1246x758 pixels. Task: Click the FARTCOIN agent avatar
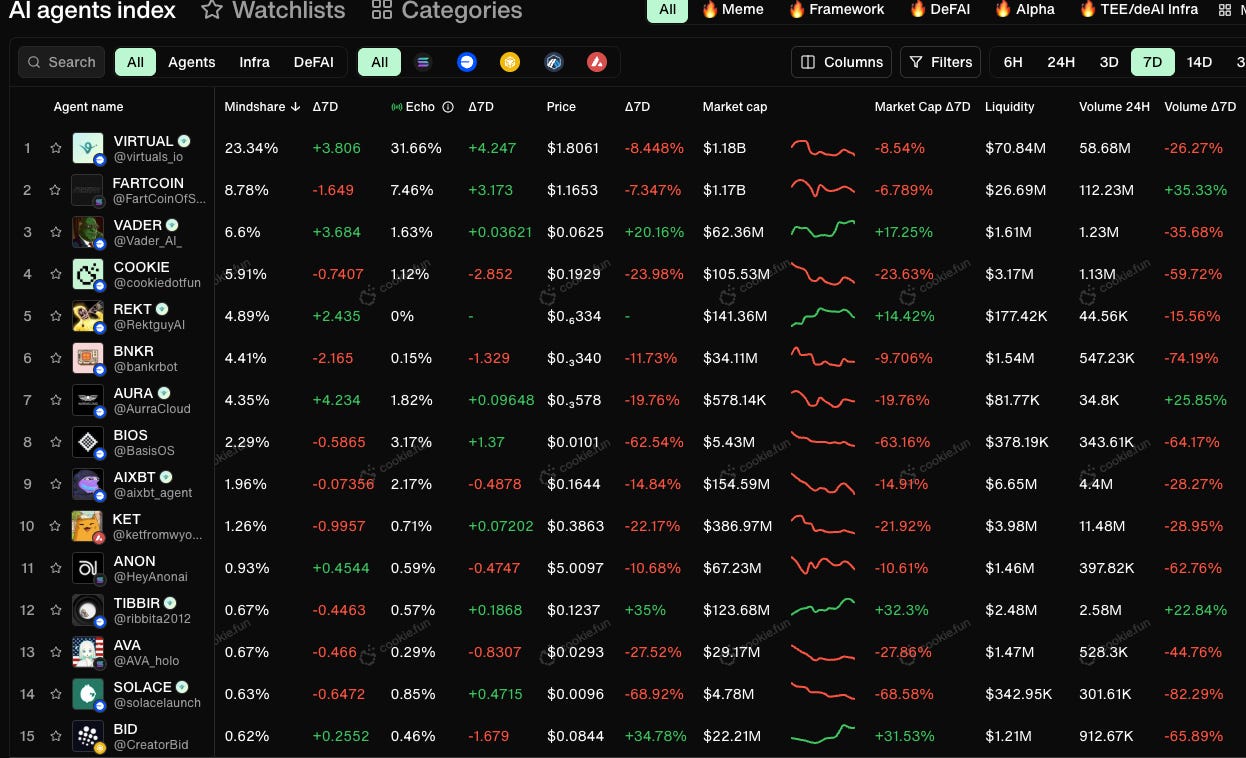point(88,190)
